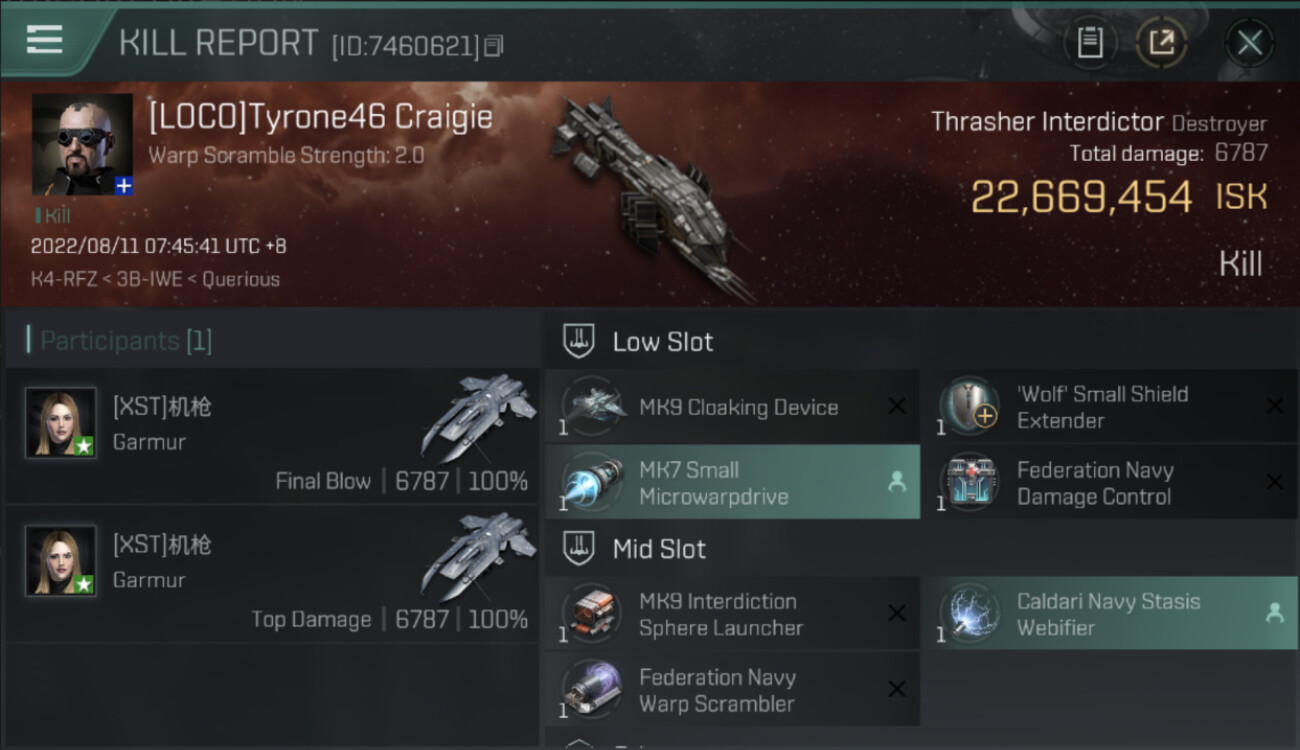Image resolution: width=1300 pixels, height=750 pixels.
Task: Open the clipboard report icon
Action: (x=1089, y=43)
